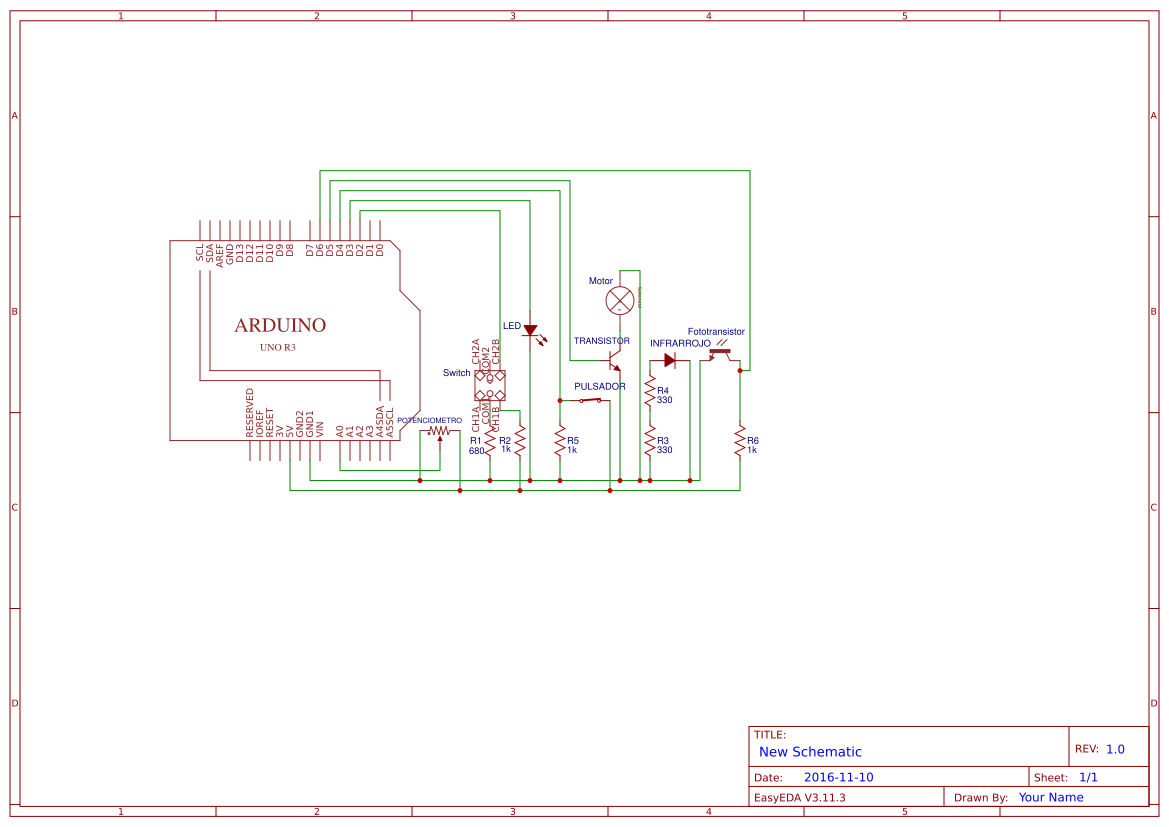Click the ARDUINO board title text
This screenshot has width=1169, height=827.
click(280, 325)
